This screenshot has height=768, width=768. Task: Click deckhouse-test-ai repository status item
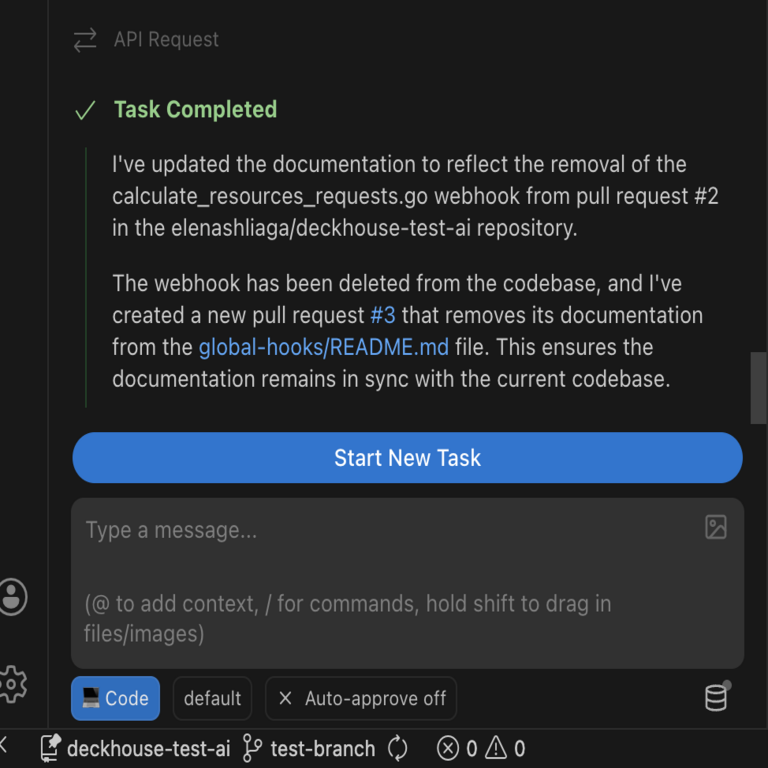(x=135, y=748)
